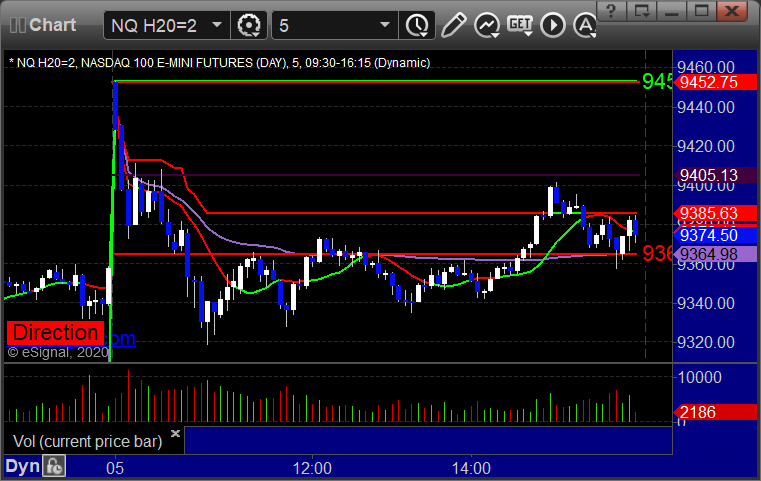Expand the NQ H20=2 symbol dropdown arrow
The width and height of the screenshot is (761, 481).
point(217,24)
